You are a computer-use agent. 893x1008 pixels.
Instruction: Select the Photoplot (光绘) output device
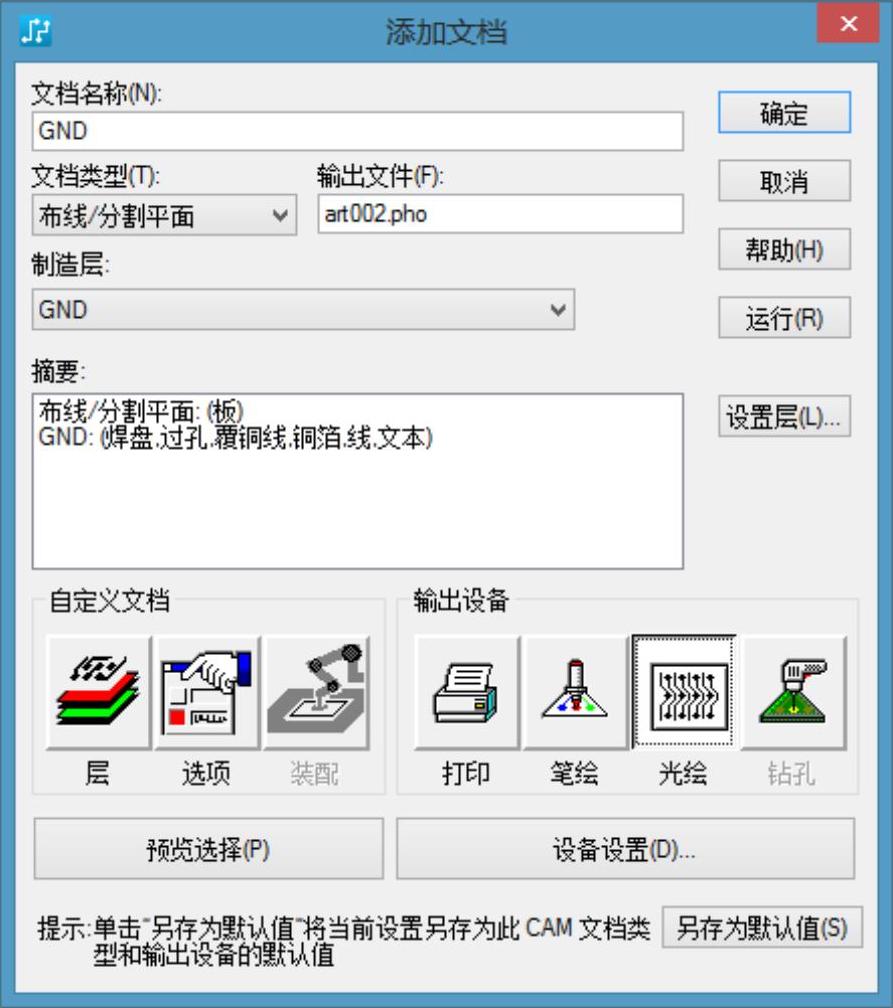(x=684, y=693)
